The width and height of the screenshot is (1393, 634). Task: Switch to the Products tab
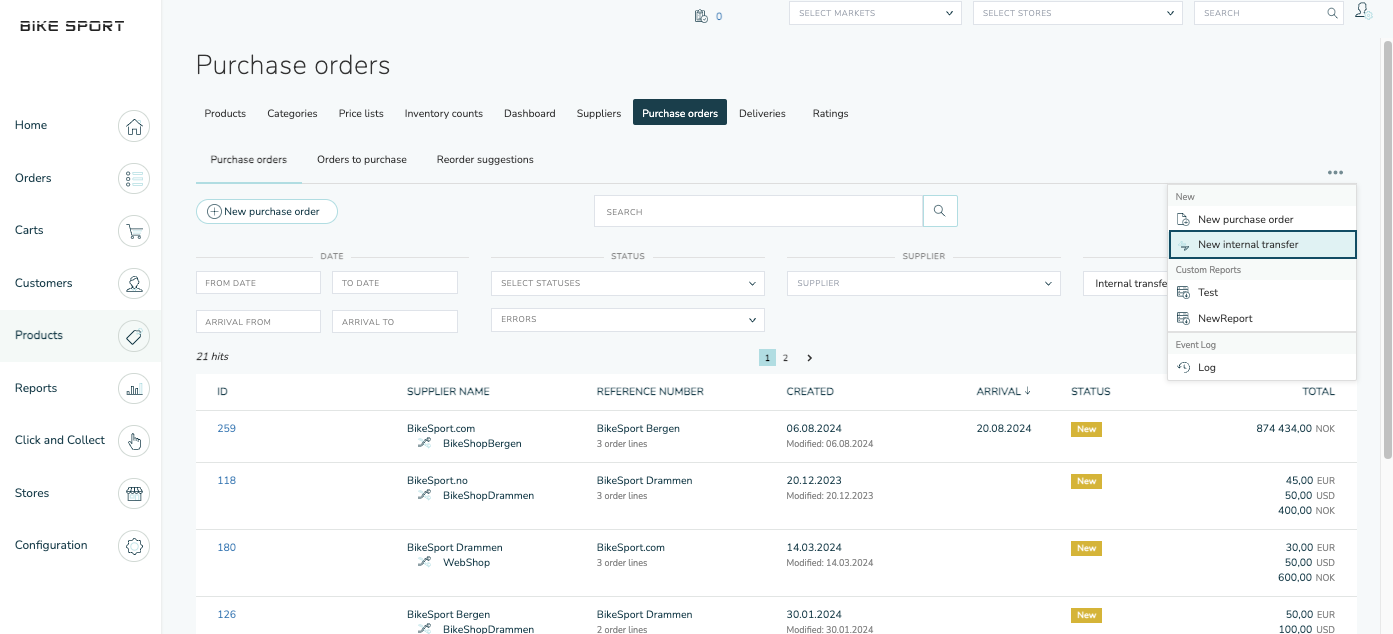tap(225, 113)
